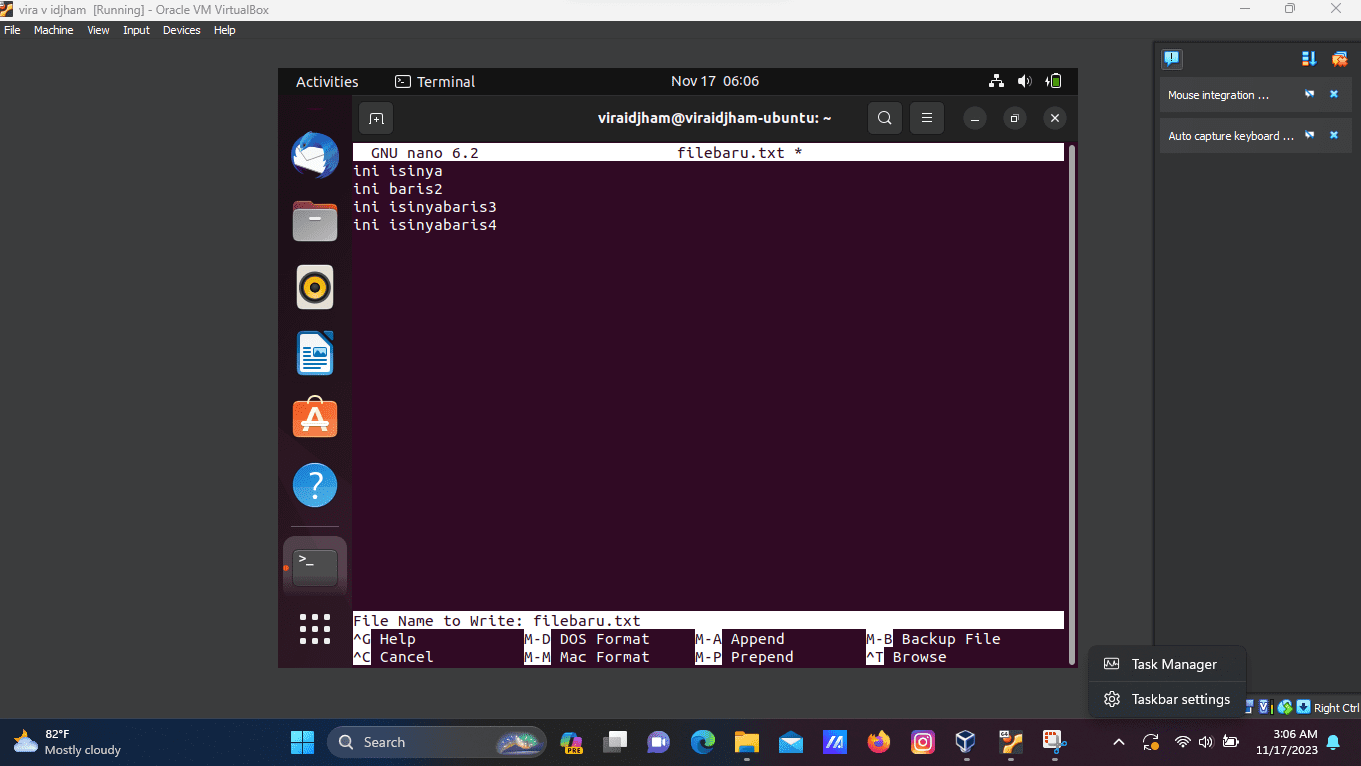Click the text line 'ini isinyabaris3'
Image resolution: width=1361 pixels, height=766 pixels.
[x=425, y=207]
